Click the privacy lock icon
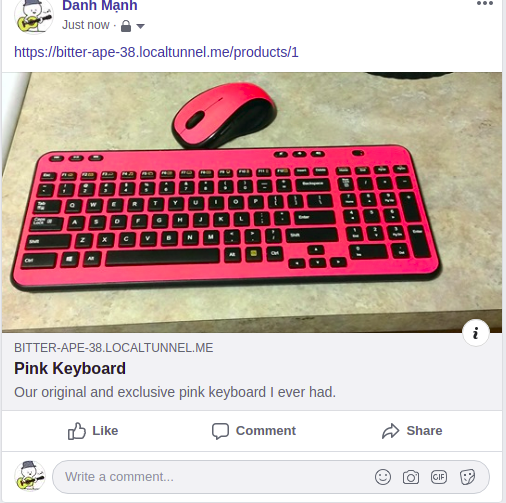Viewport: 506px width, 503px height. (126, 26)
